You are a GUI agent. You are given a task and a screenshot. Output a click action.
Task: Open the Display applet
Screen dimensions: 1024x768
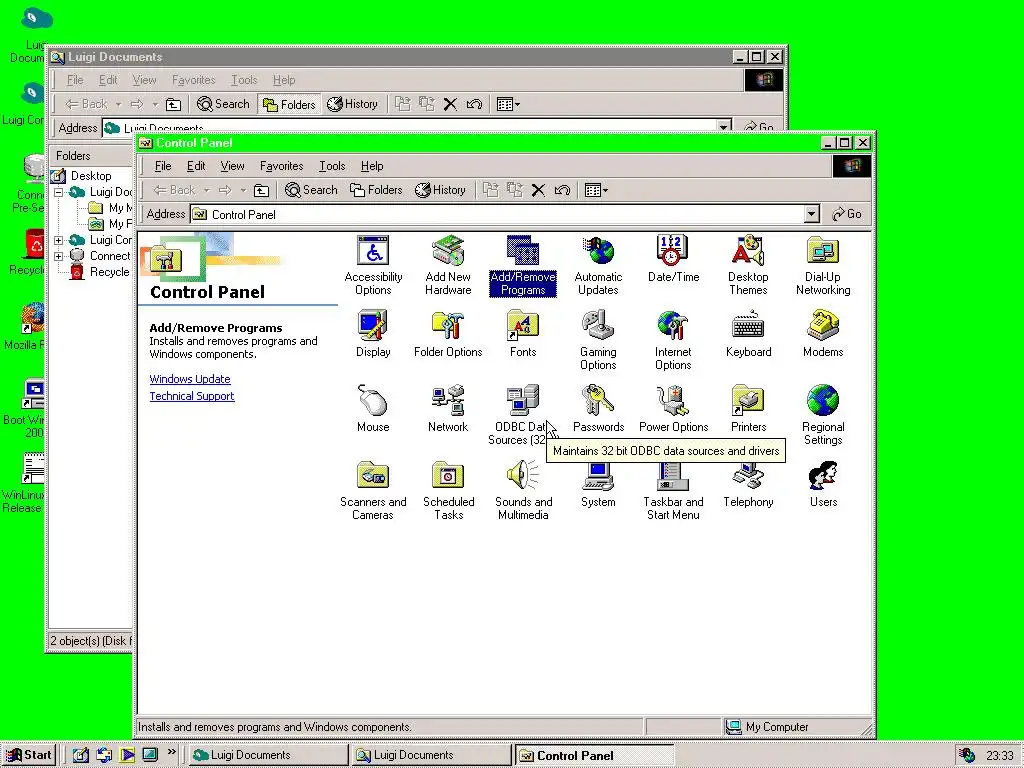[x=373, y=334]
